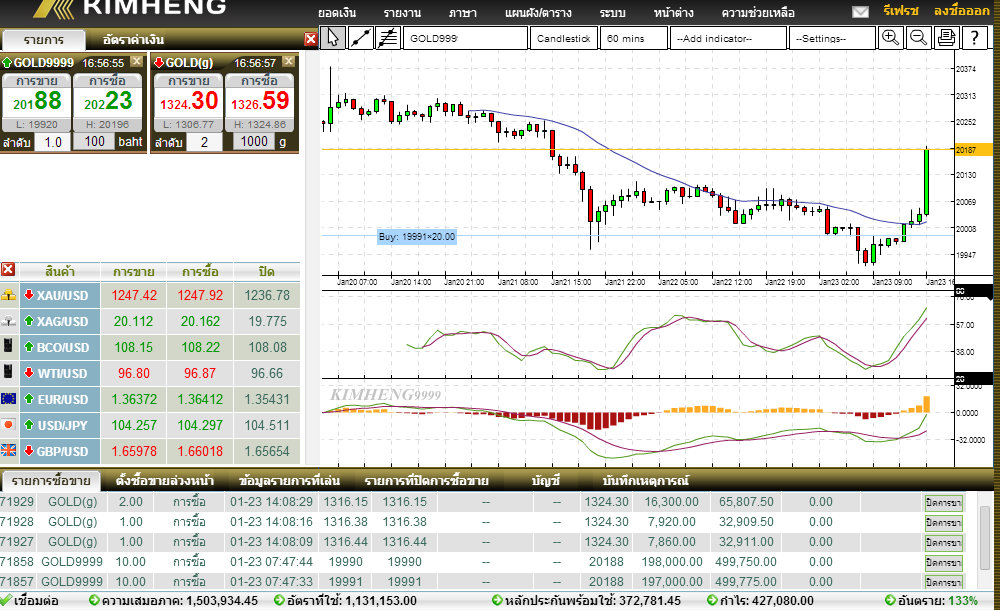
Task: Click GOLD(g) sell price 1324.30
Action: click(189, 101)
